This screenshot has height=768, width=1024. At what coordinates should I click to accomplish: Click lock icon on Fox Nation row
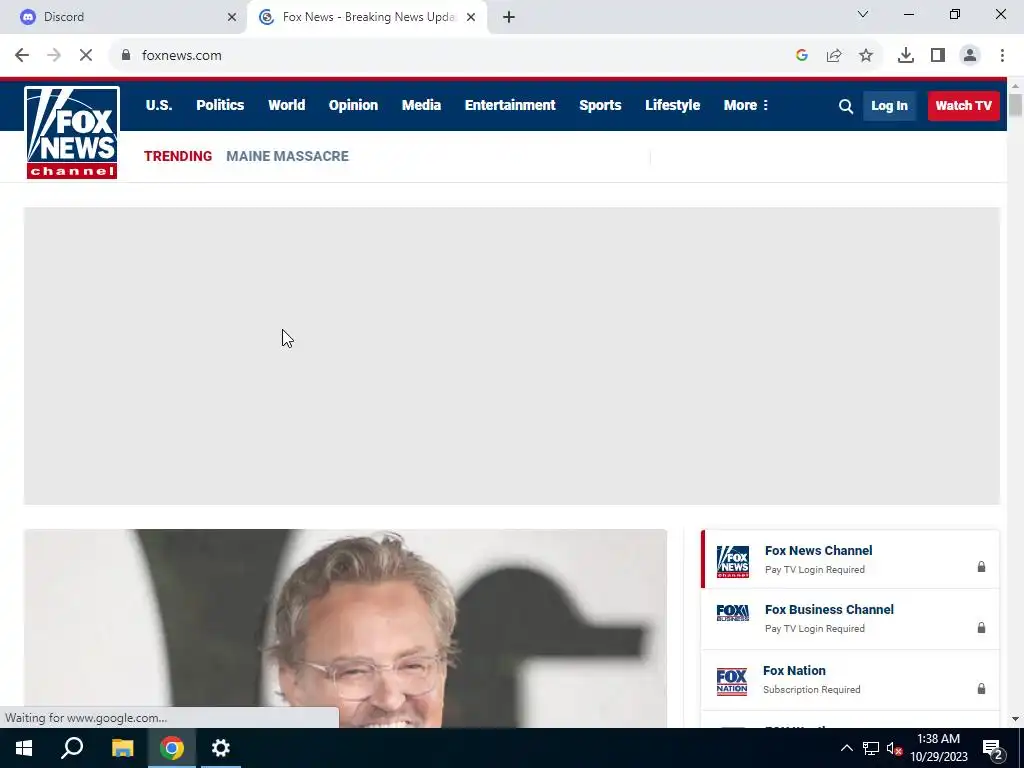(981, 688)
